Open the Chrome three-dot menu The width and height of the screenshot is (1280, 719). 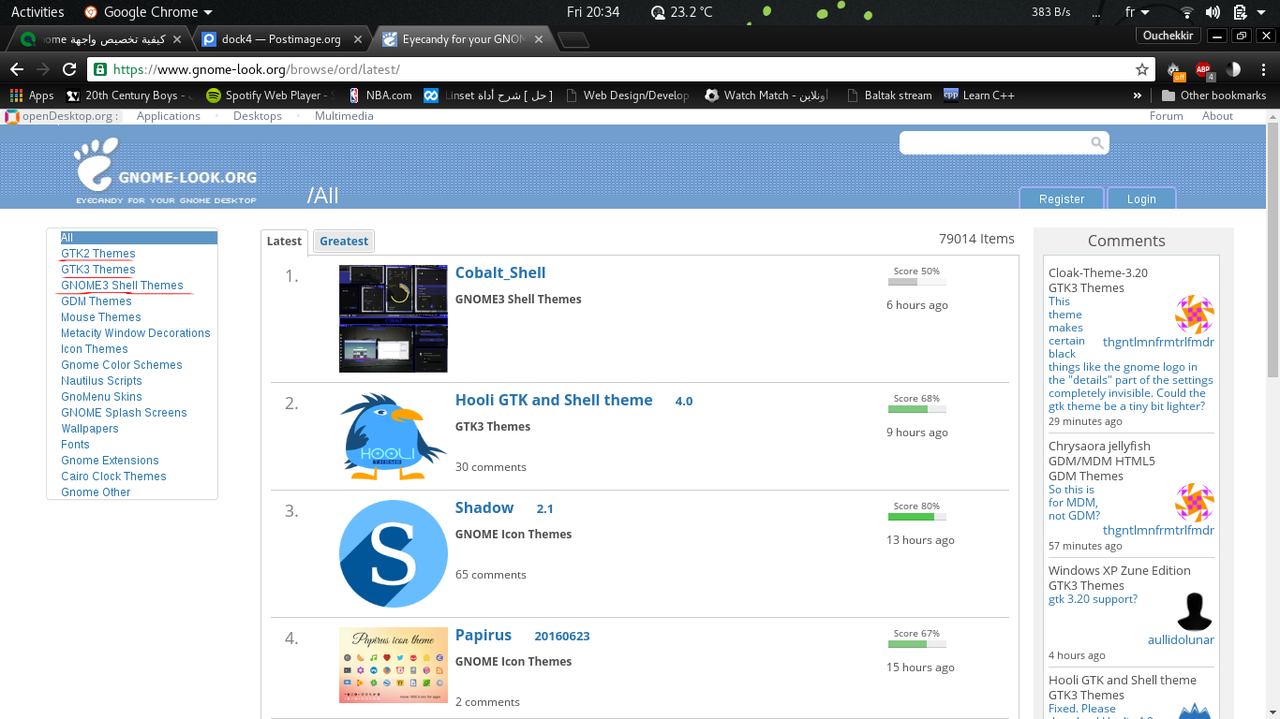pos(1262,70)
